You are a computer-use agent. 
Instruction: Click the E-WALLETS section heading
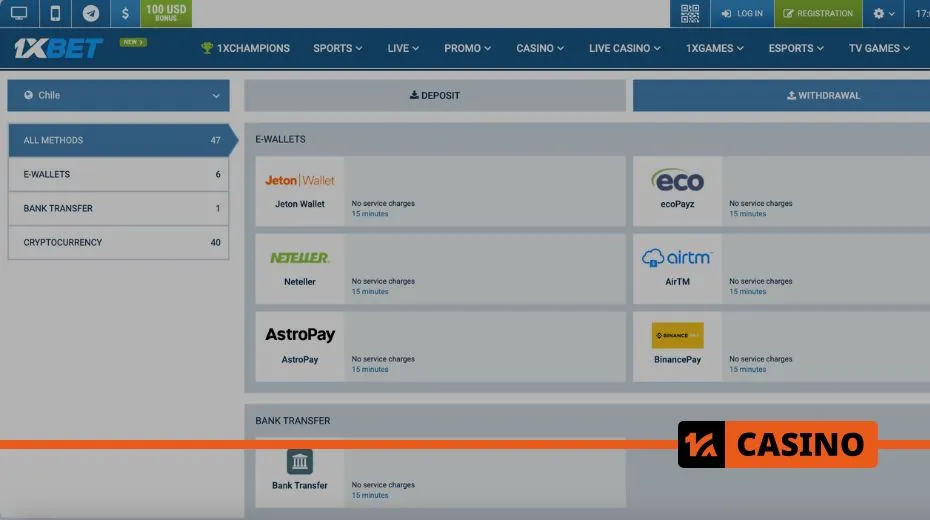point(280,139)
